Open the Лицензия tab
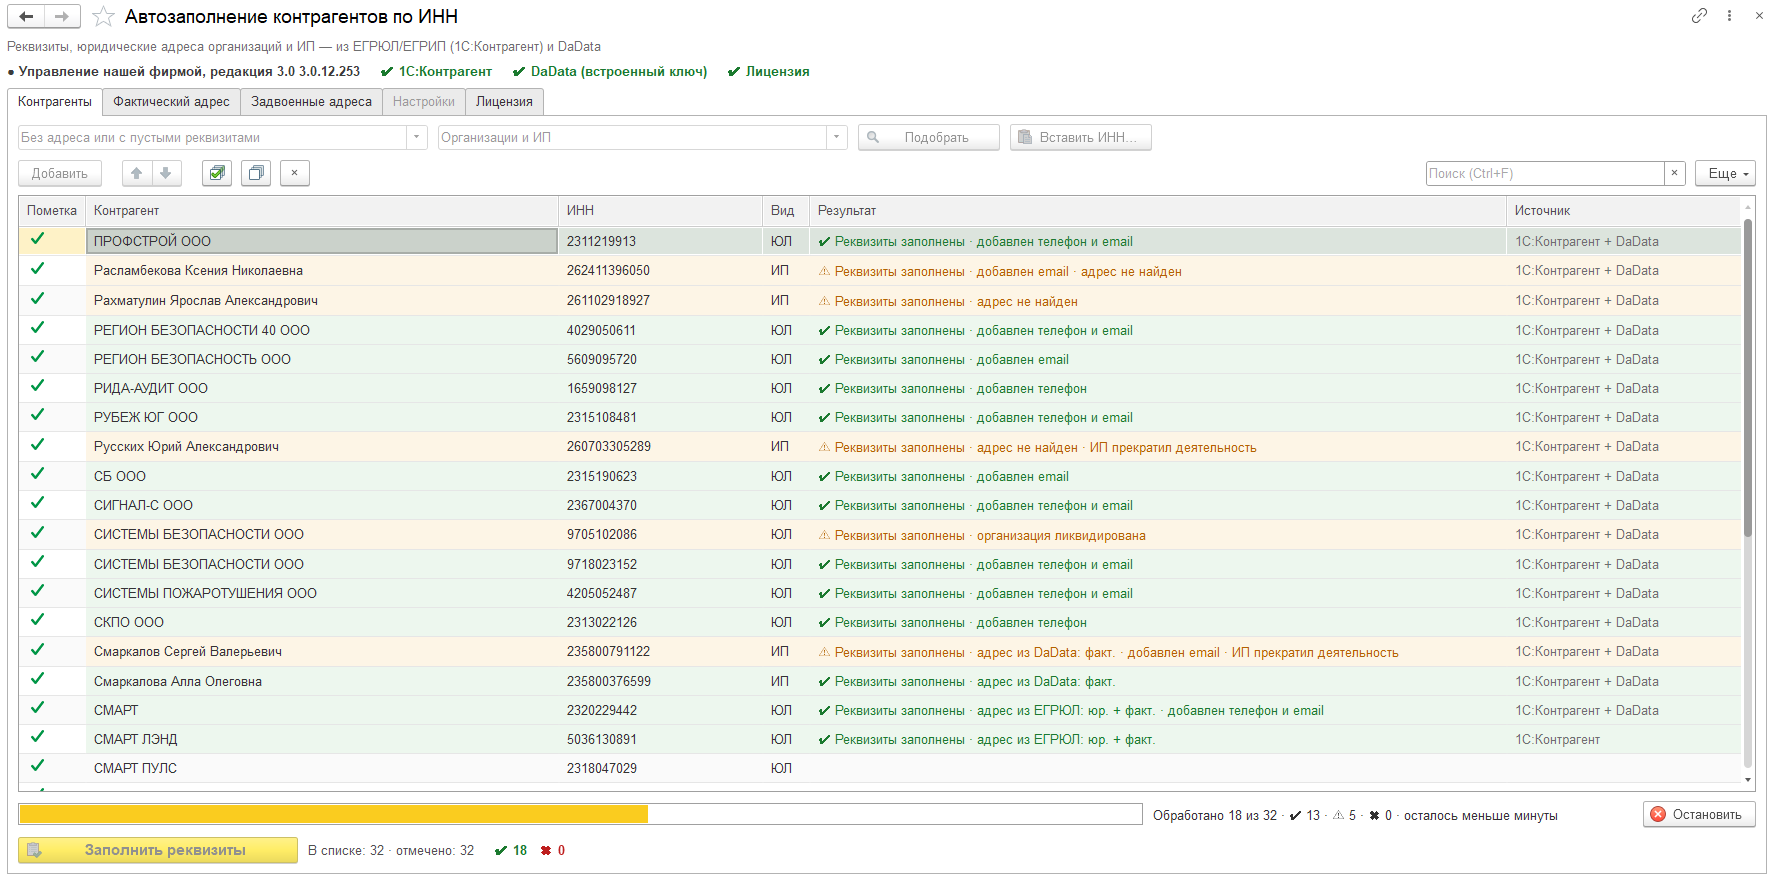The image size is (1782, 880). 504,102
